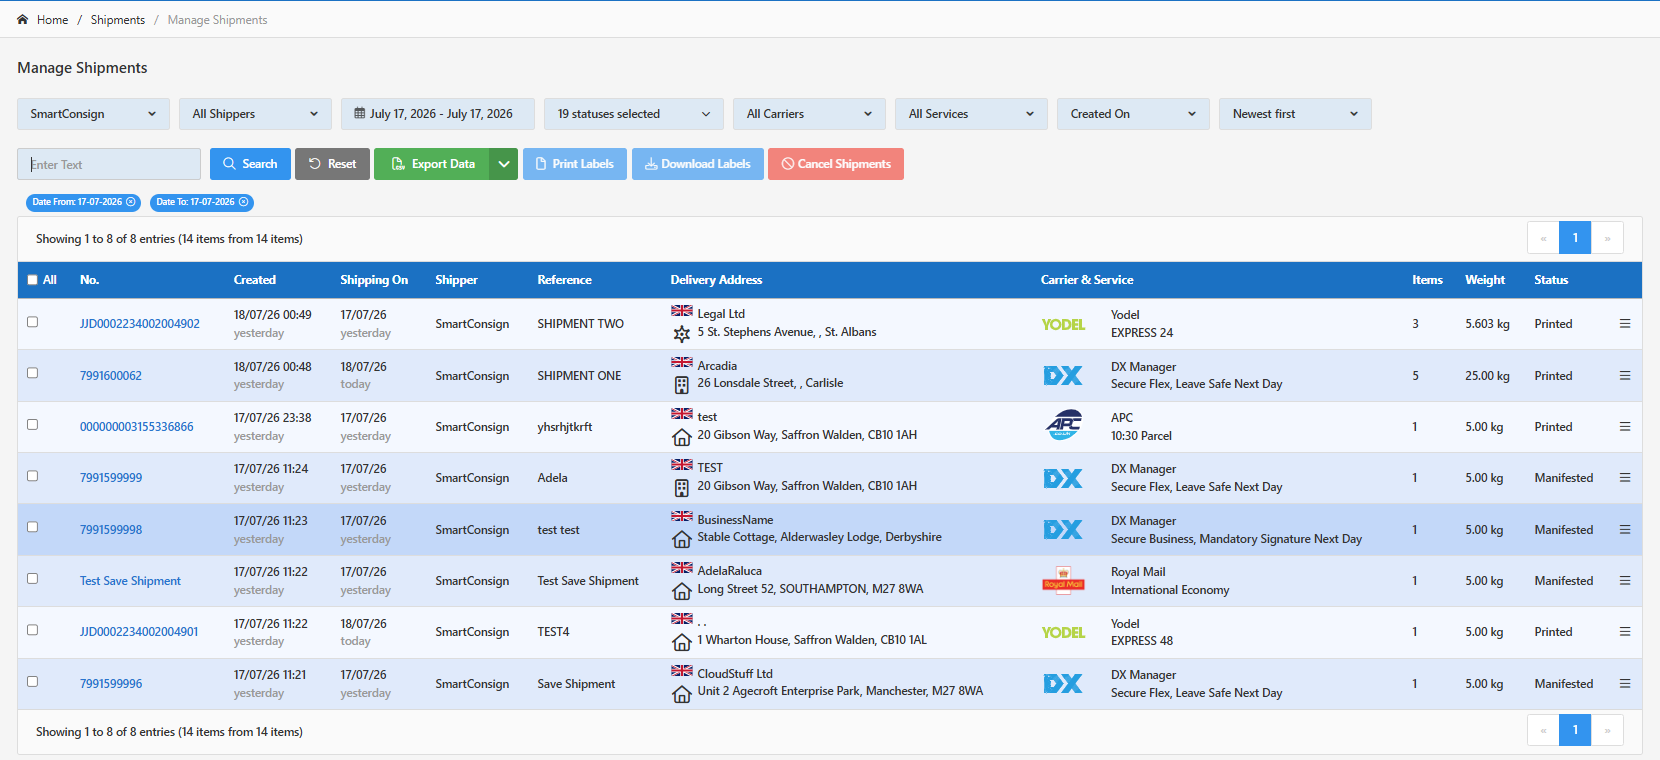
Task: Click the Royal Mail carrier logo
Action: click(1063, 581)
